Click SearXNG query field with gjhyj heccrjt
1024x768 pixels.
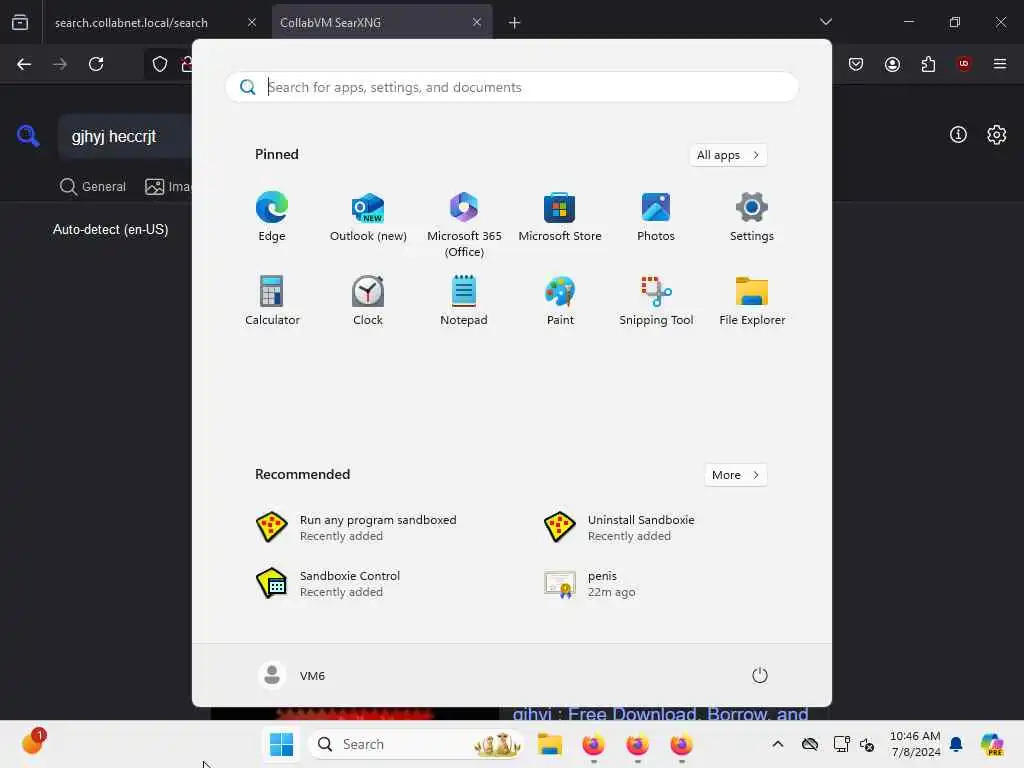tap(125, 136)
